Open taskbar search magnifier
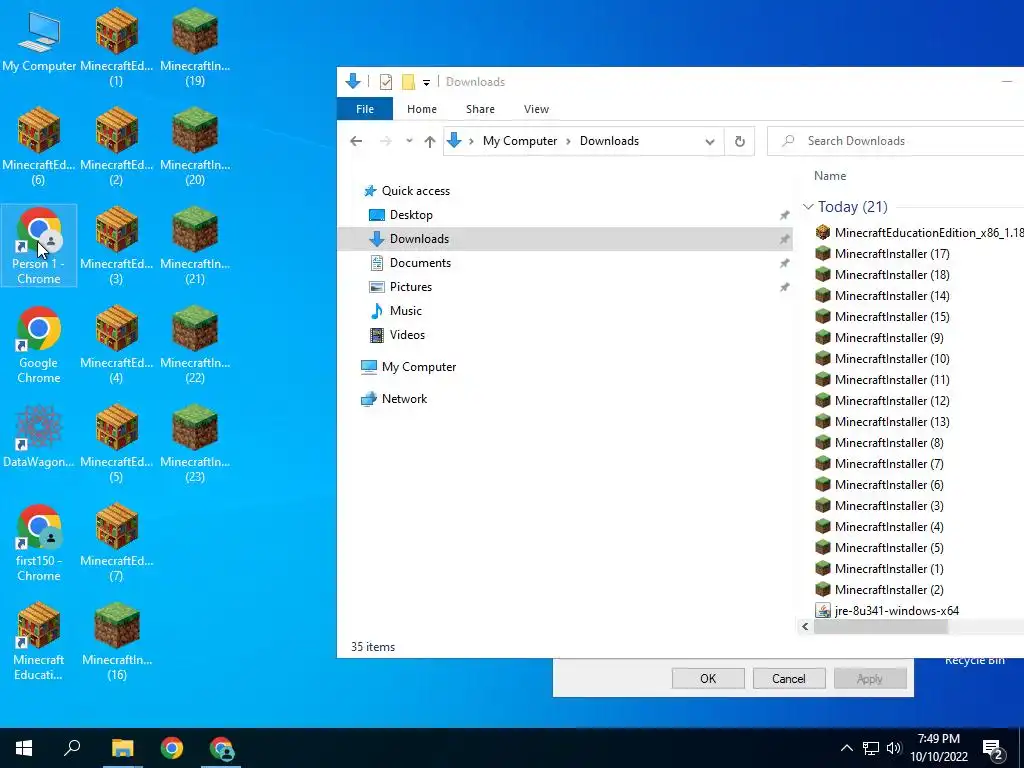The height and width of the screenshot is (768, 1024). (x=72, y=748)
